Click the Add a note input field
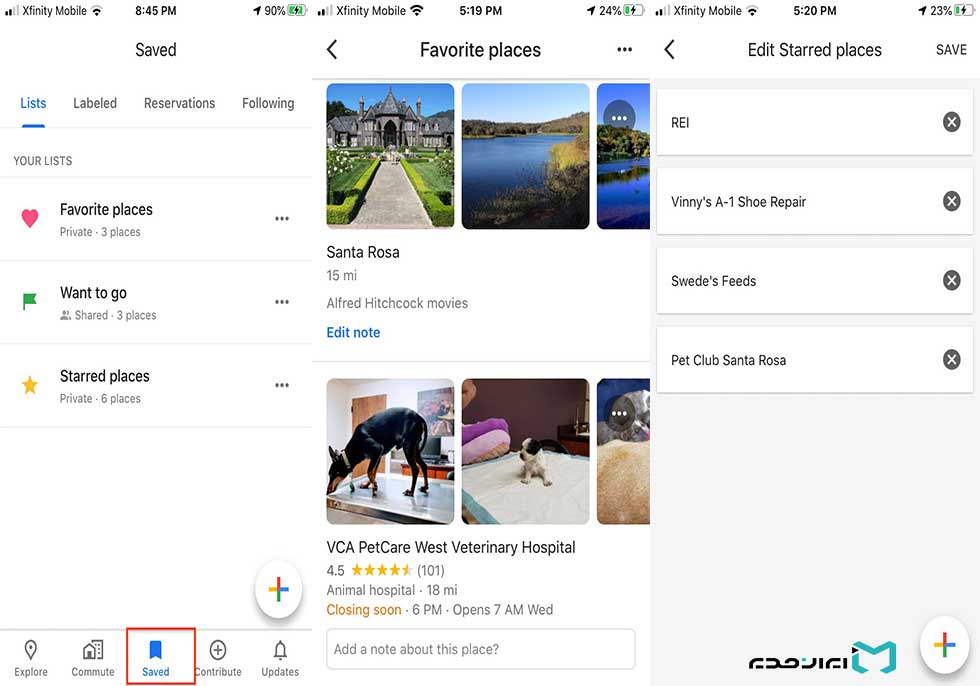The image size is (980, 686). pyautogui.click(x=481, y=649)
